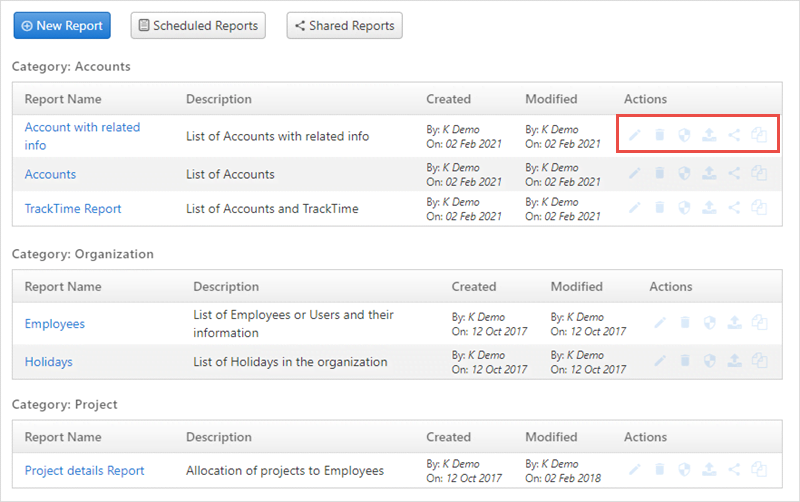View Shared Reports
Image resolution: width=800 pixels, height=502 pixels.
[344, 26]
